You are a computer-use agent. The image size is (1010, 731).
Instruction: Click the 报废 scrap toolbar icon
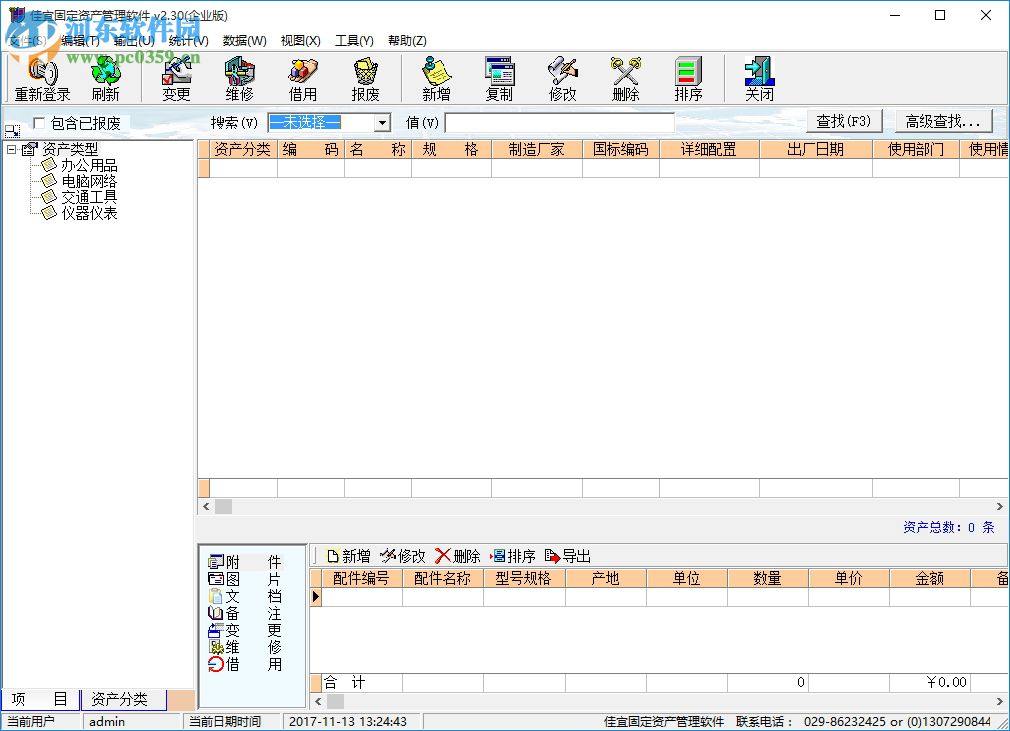(x=365, y=79)
